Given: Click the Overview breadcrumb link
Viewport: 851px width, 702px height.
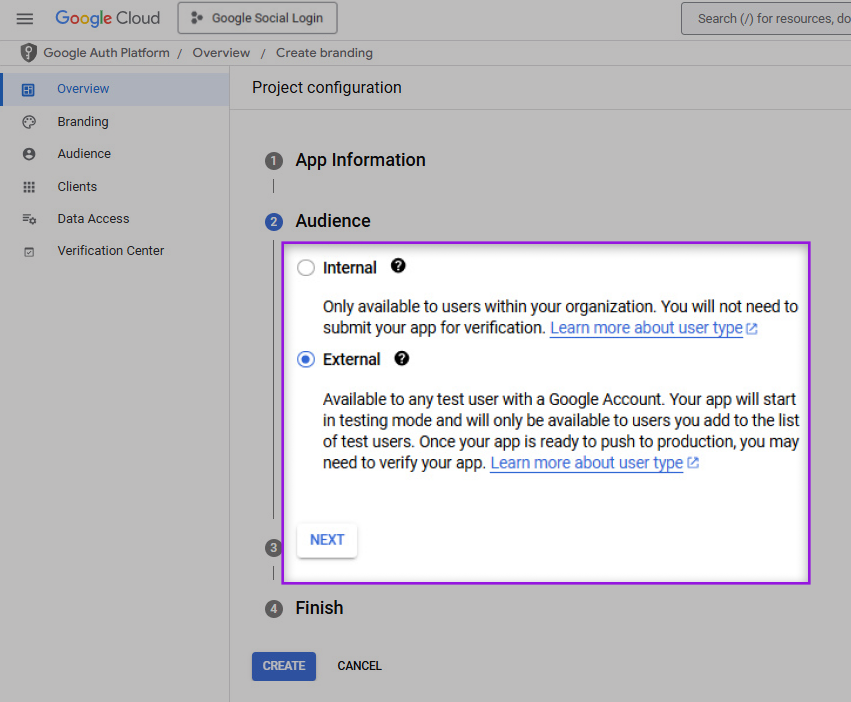Looking at the screenshot, I should pos(221,53).
